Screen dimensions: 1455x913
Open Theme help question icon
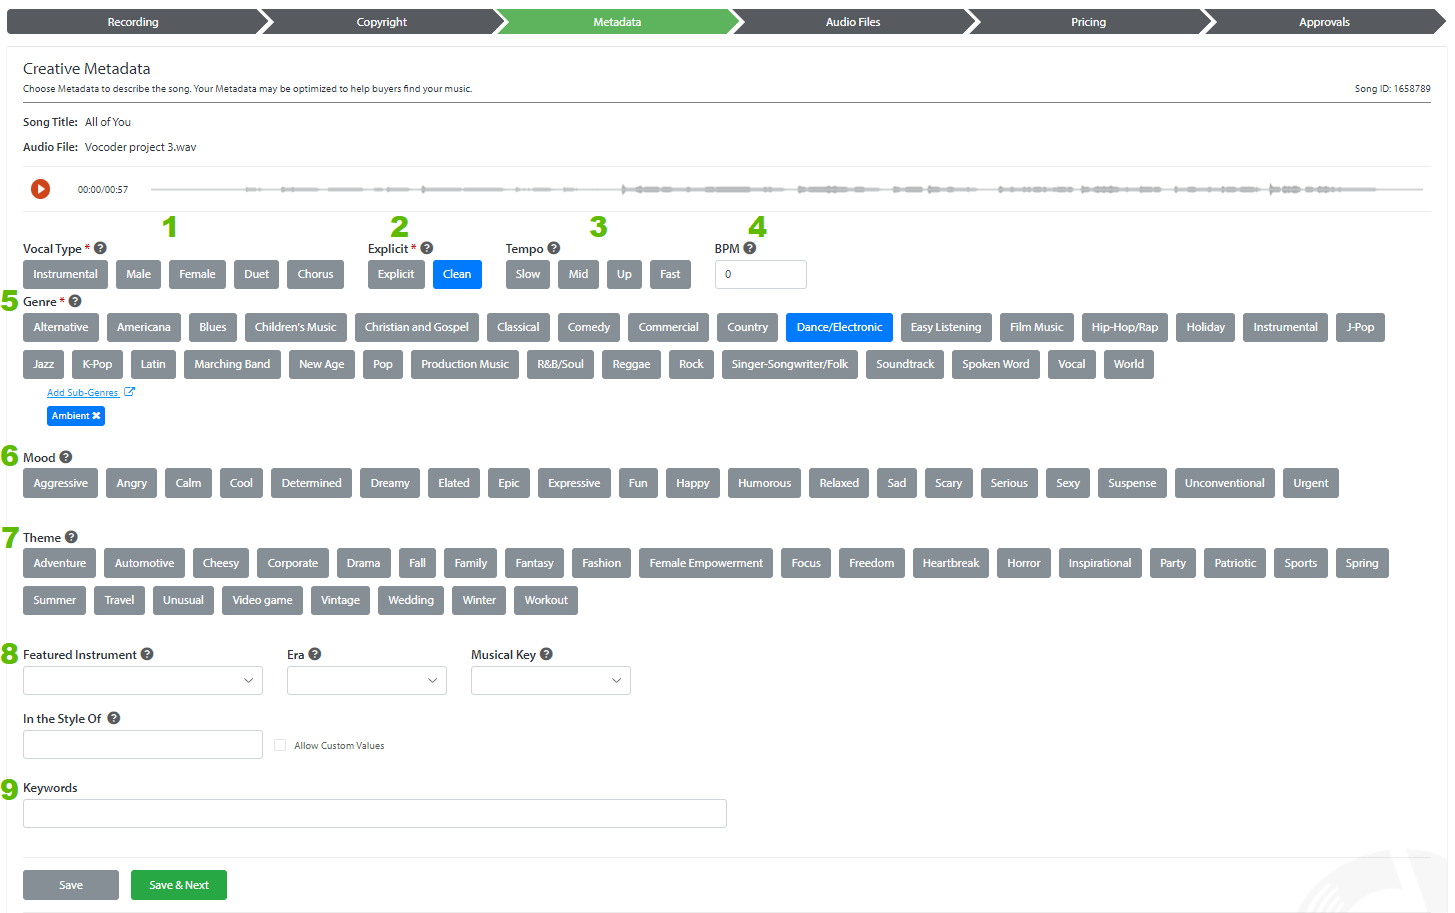[71, 537]
